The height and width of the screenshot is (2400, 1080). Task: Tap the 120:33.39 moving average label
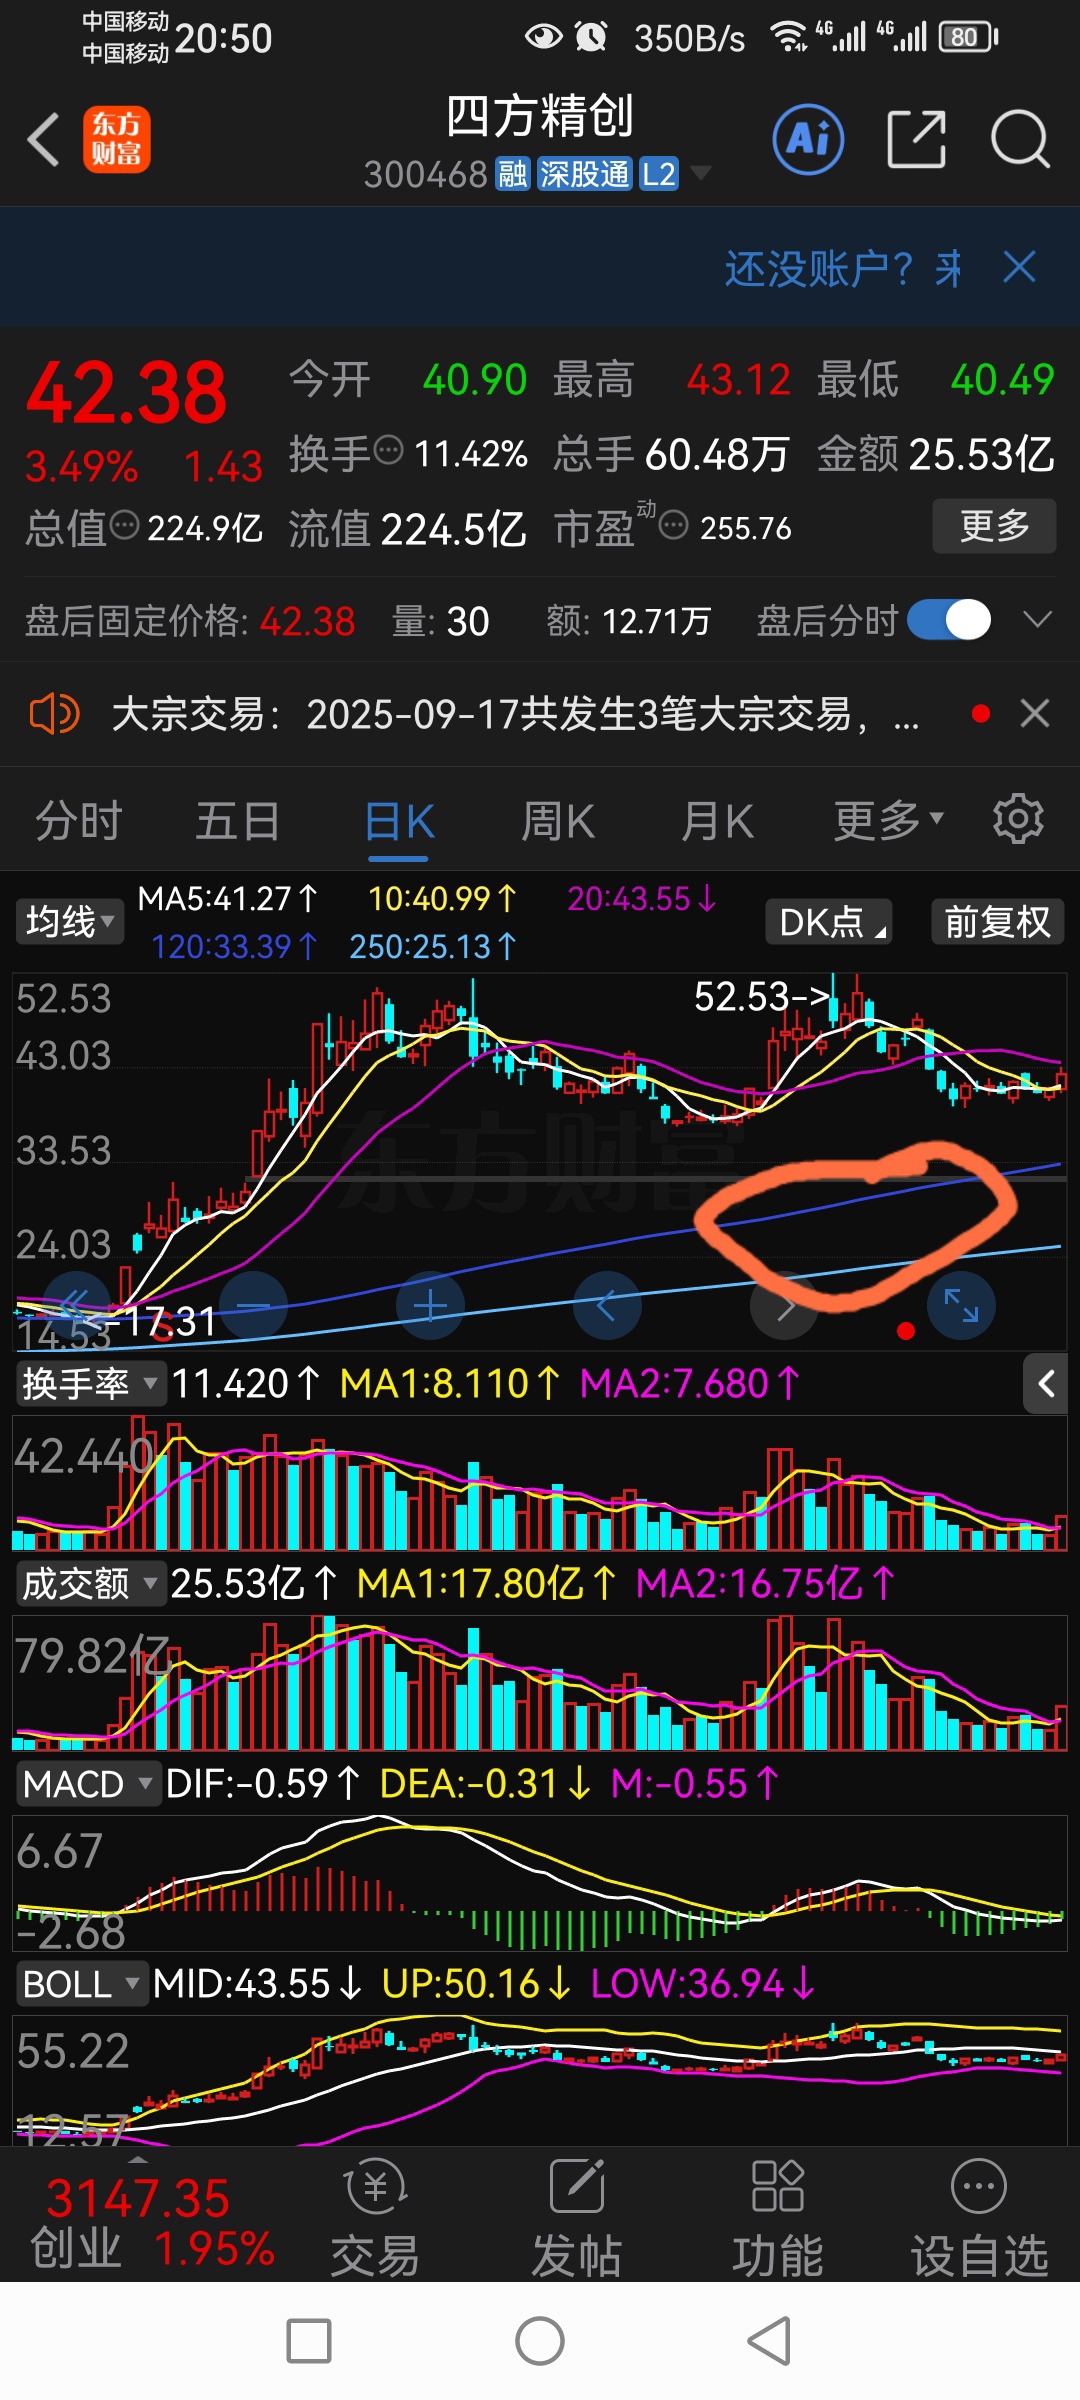point(234,947)
